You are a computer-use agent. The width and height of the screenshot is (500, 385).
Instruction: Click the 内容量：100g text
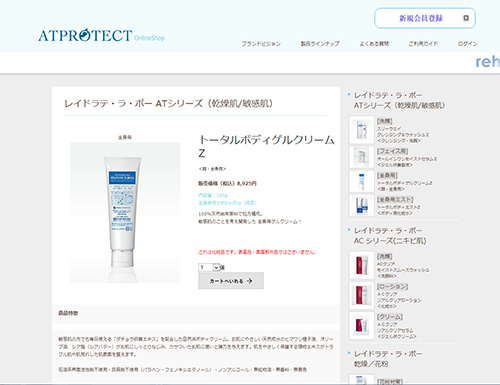pyautogui.click(x=213, y=195)
